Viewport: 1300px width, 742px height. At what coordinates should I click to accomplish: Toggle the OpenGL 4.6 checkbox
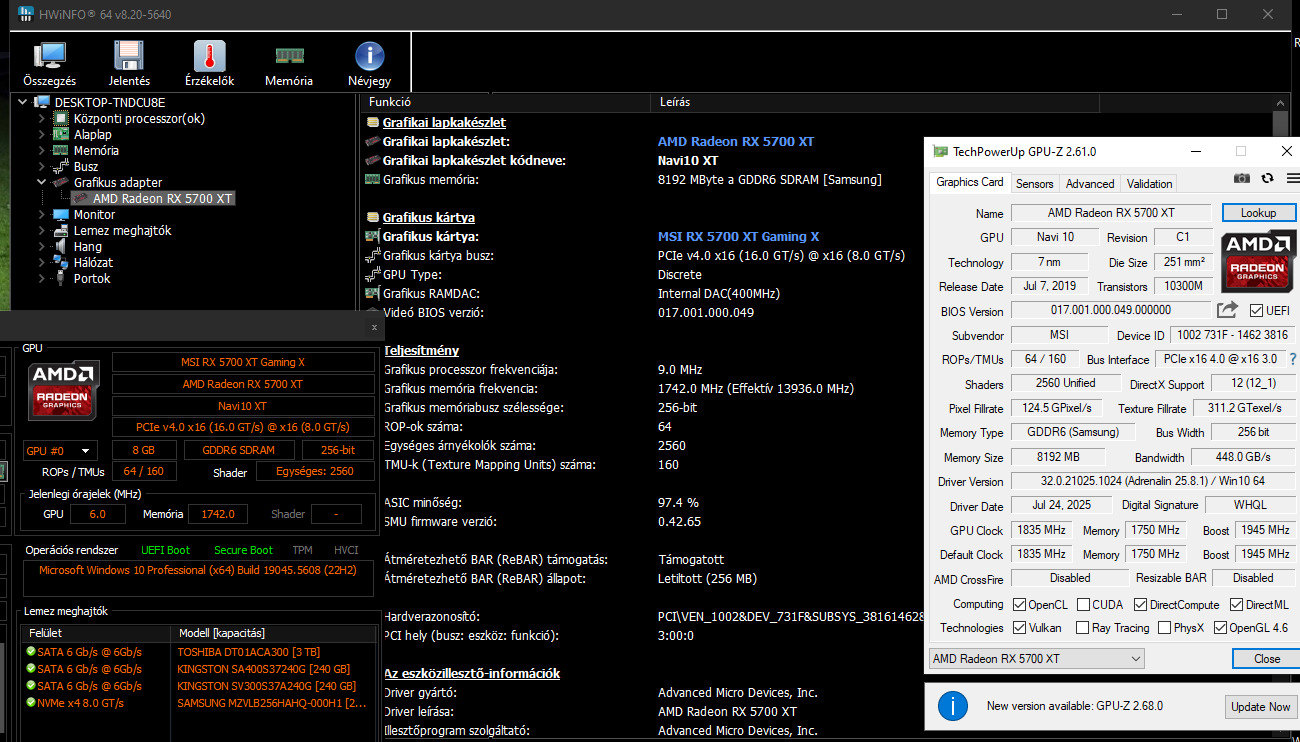(1219, 628)
